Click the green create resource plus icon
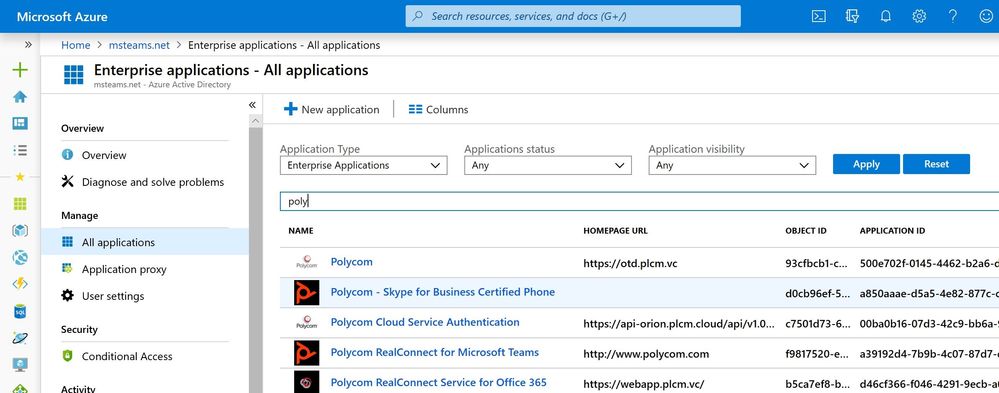 [x=20, y=69]
